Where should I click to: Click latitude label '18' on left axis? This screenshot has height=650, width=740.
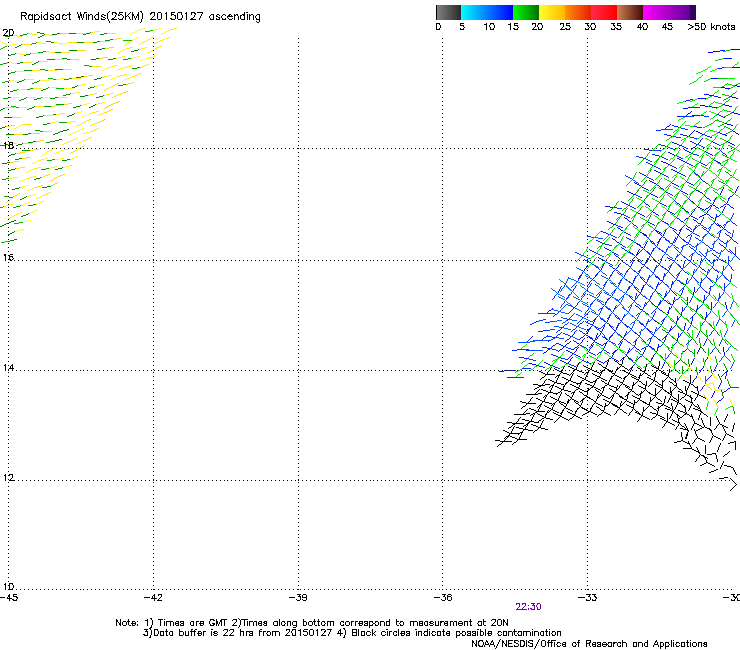(x=8, y=145)
